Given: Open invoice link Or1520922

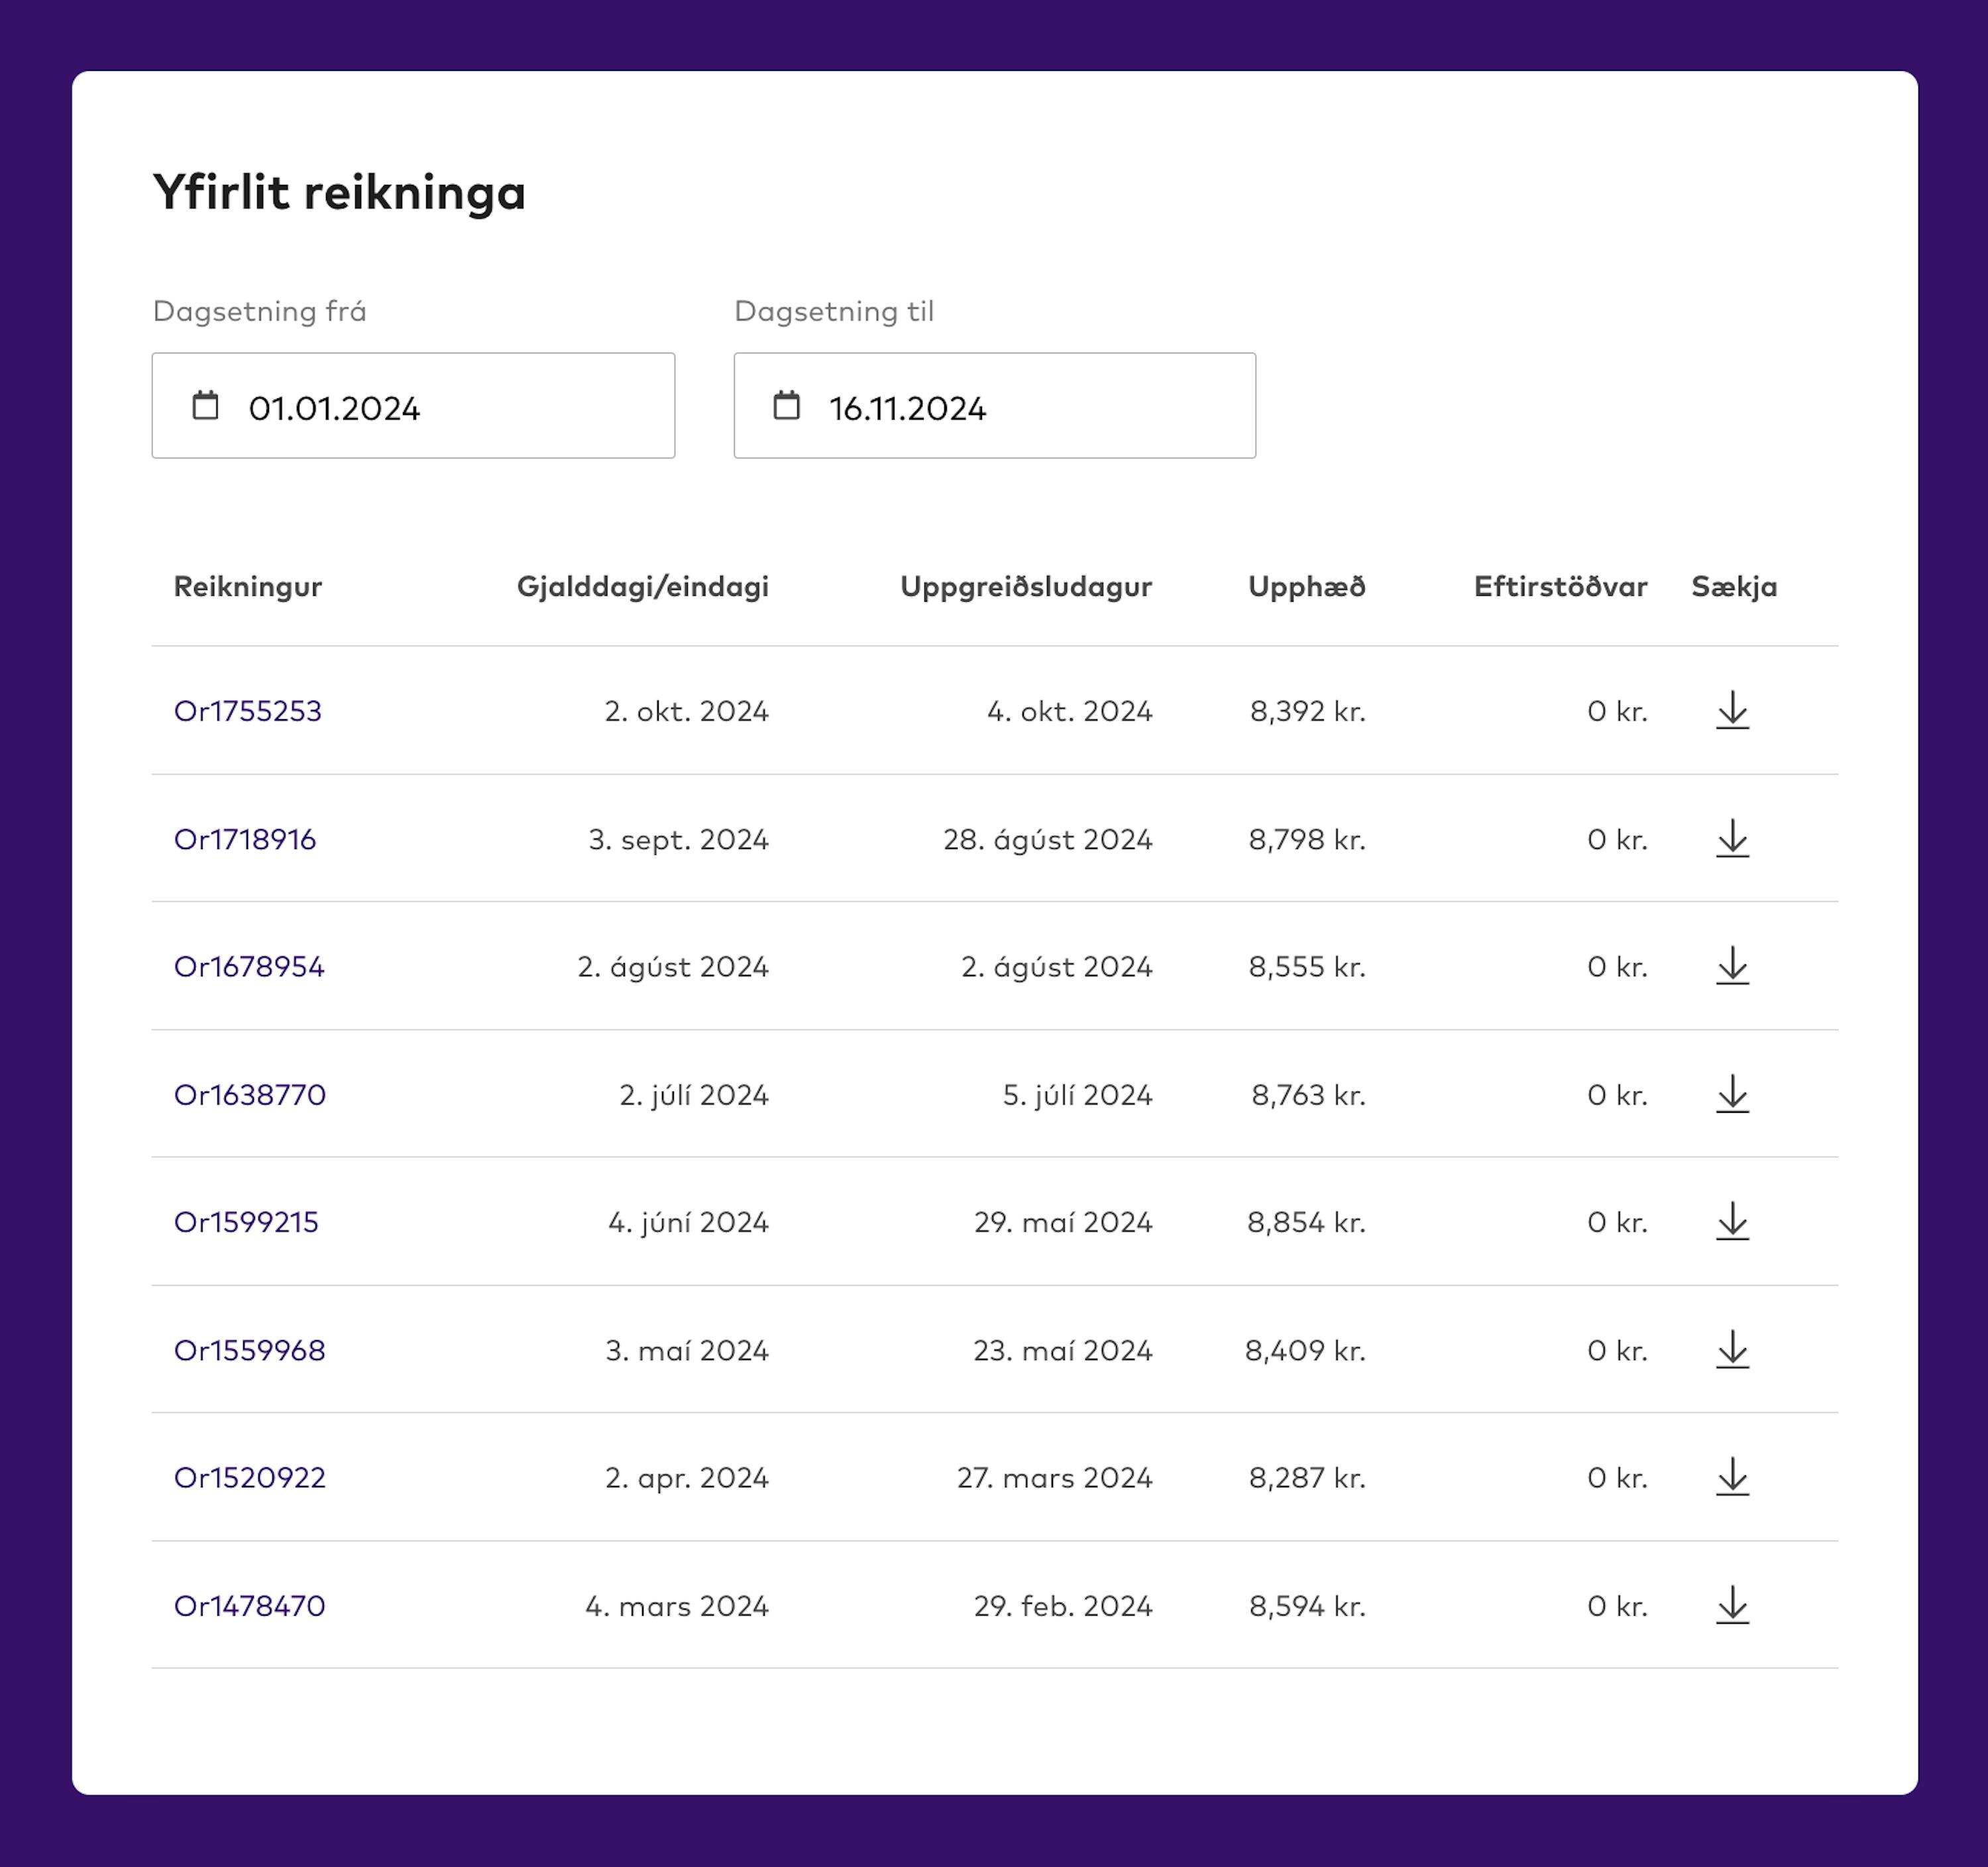Looking at the screenshot, I should click(x=250, y=1478).
